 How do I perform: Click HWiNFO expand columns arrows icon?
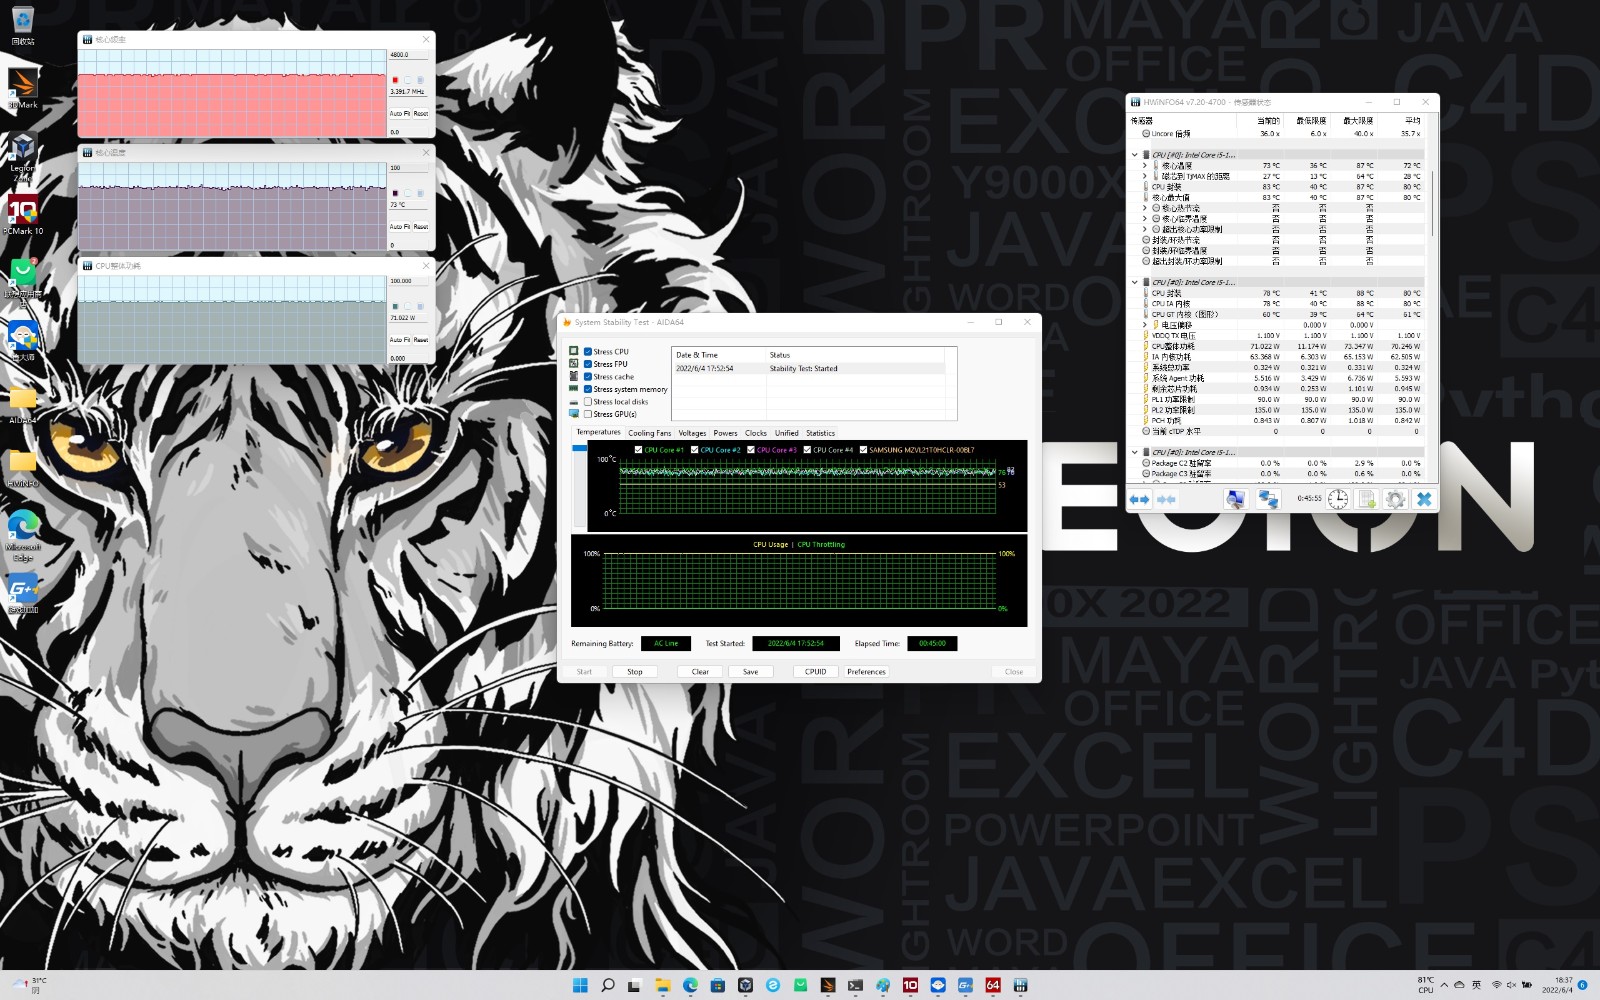(x=1139, y=499)
